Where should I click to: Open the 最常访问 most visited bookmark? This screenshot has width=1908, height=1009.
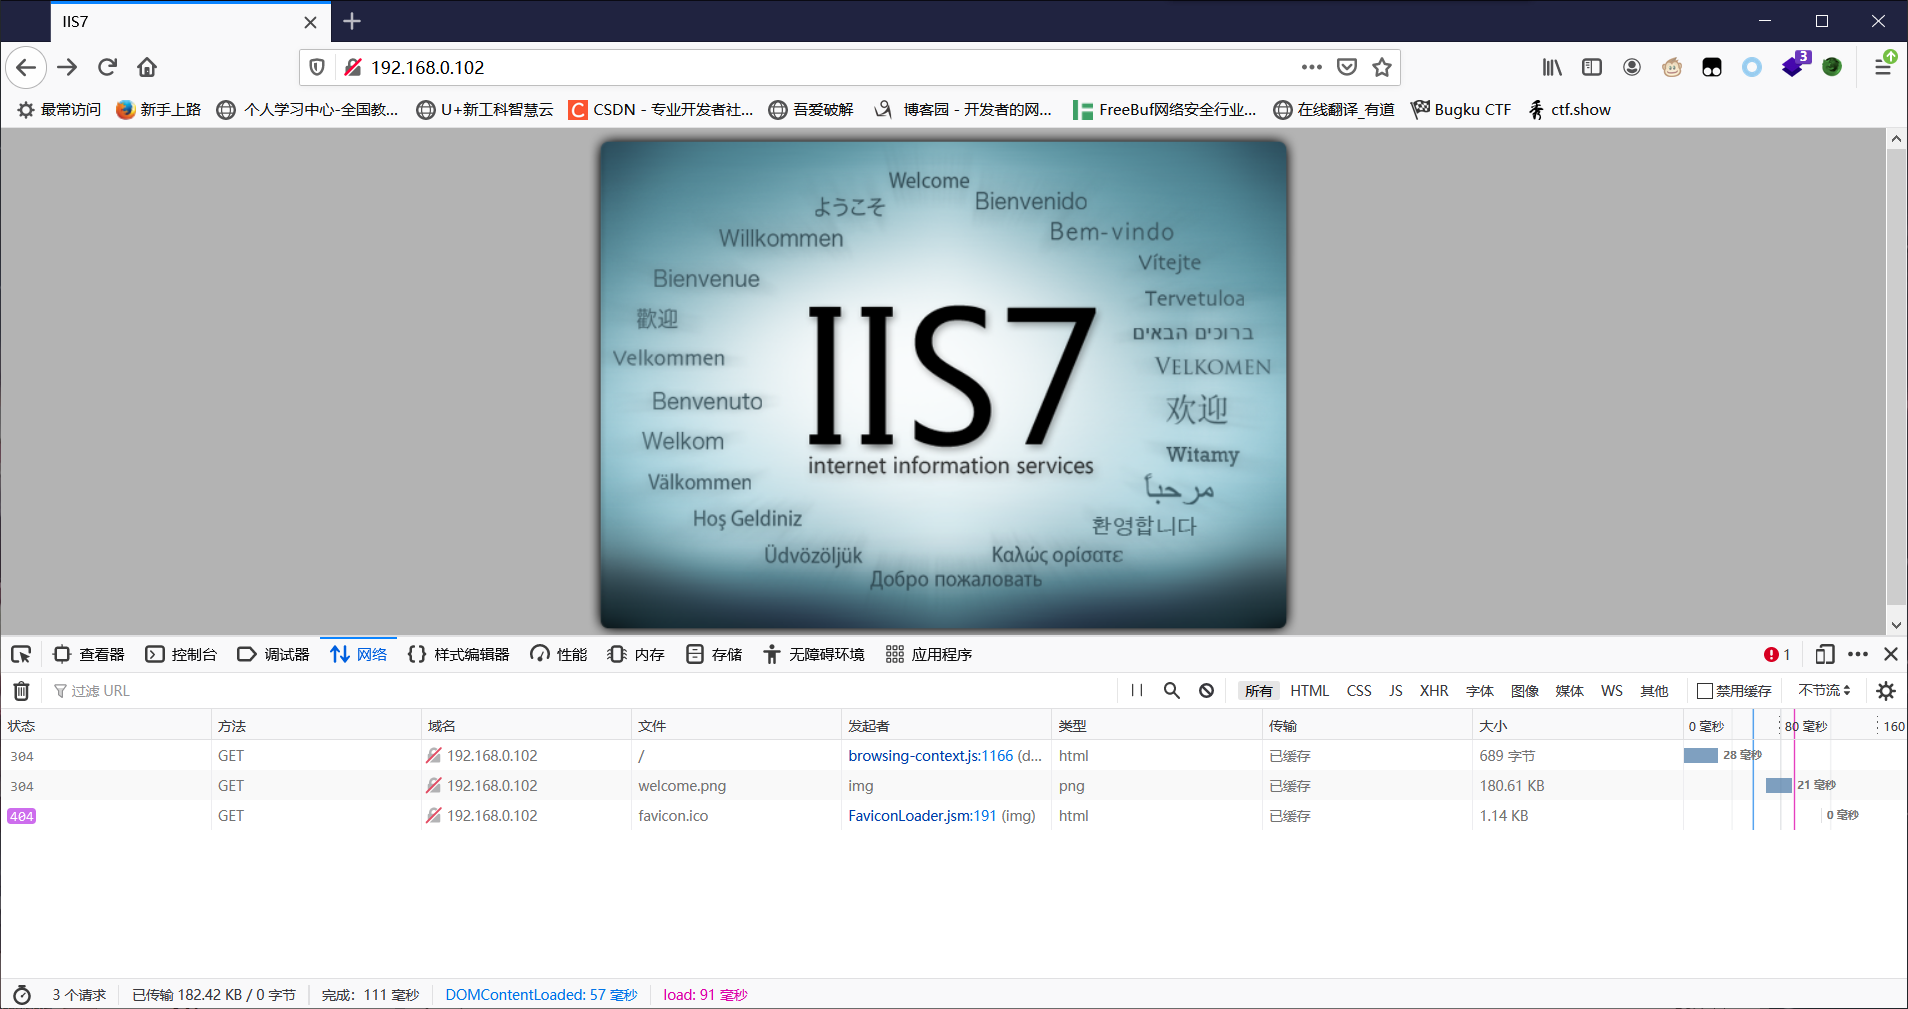click(59, 110)
